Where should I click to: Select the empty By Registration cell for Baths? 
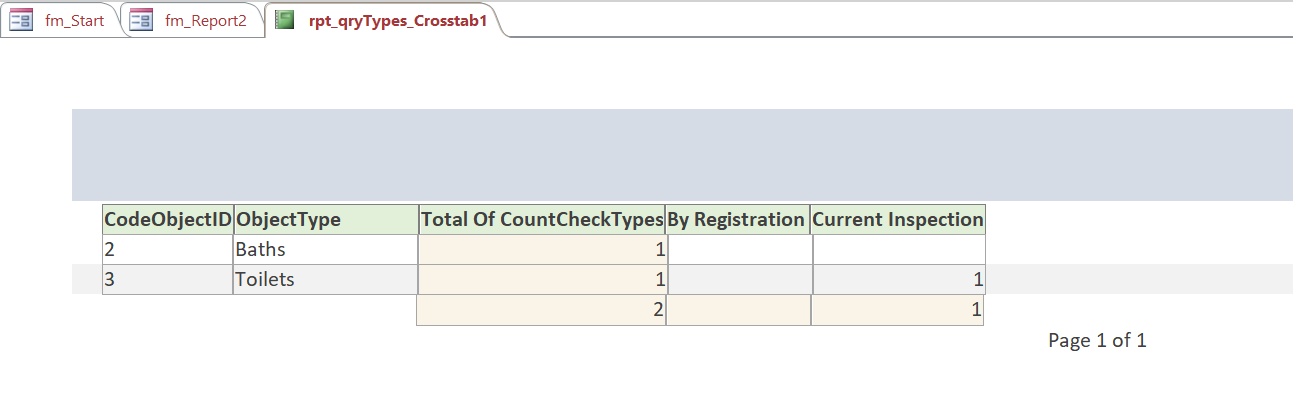pyautogui.click(x=738, y=249)
